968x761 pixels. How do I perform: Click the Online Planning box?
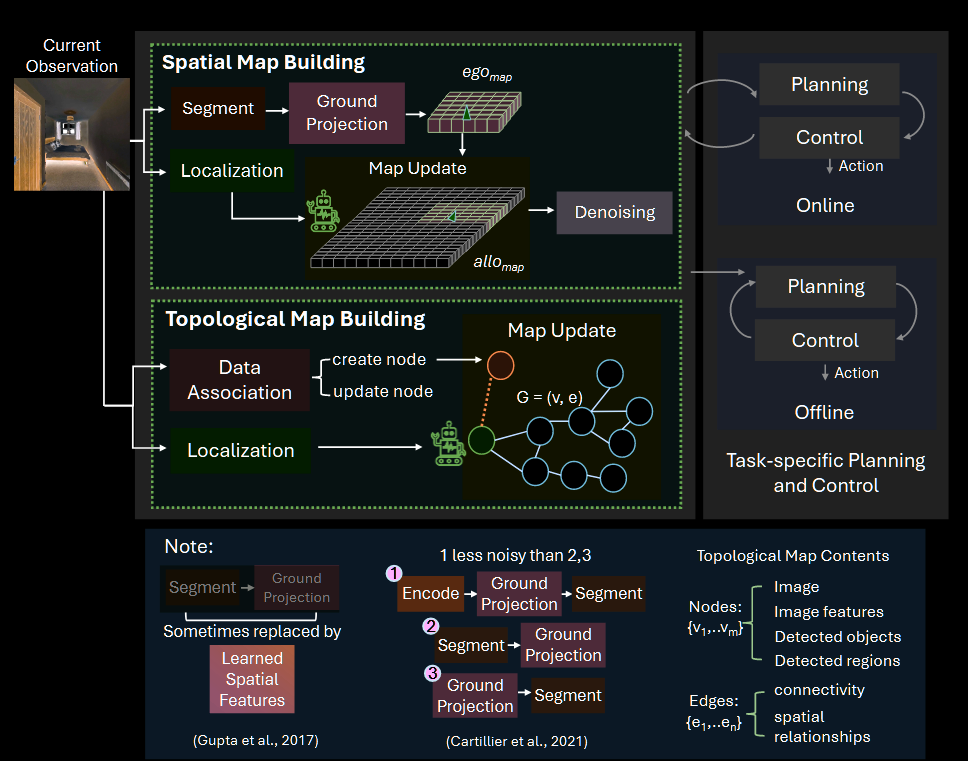829,84
